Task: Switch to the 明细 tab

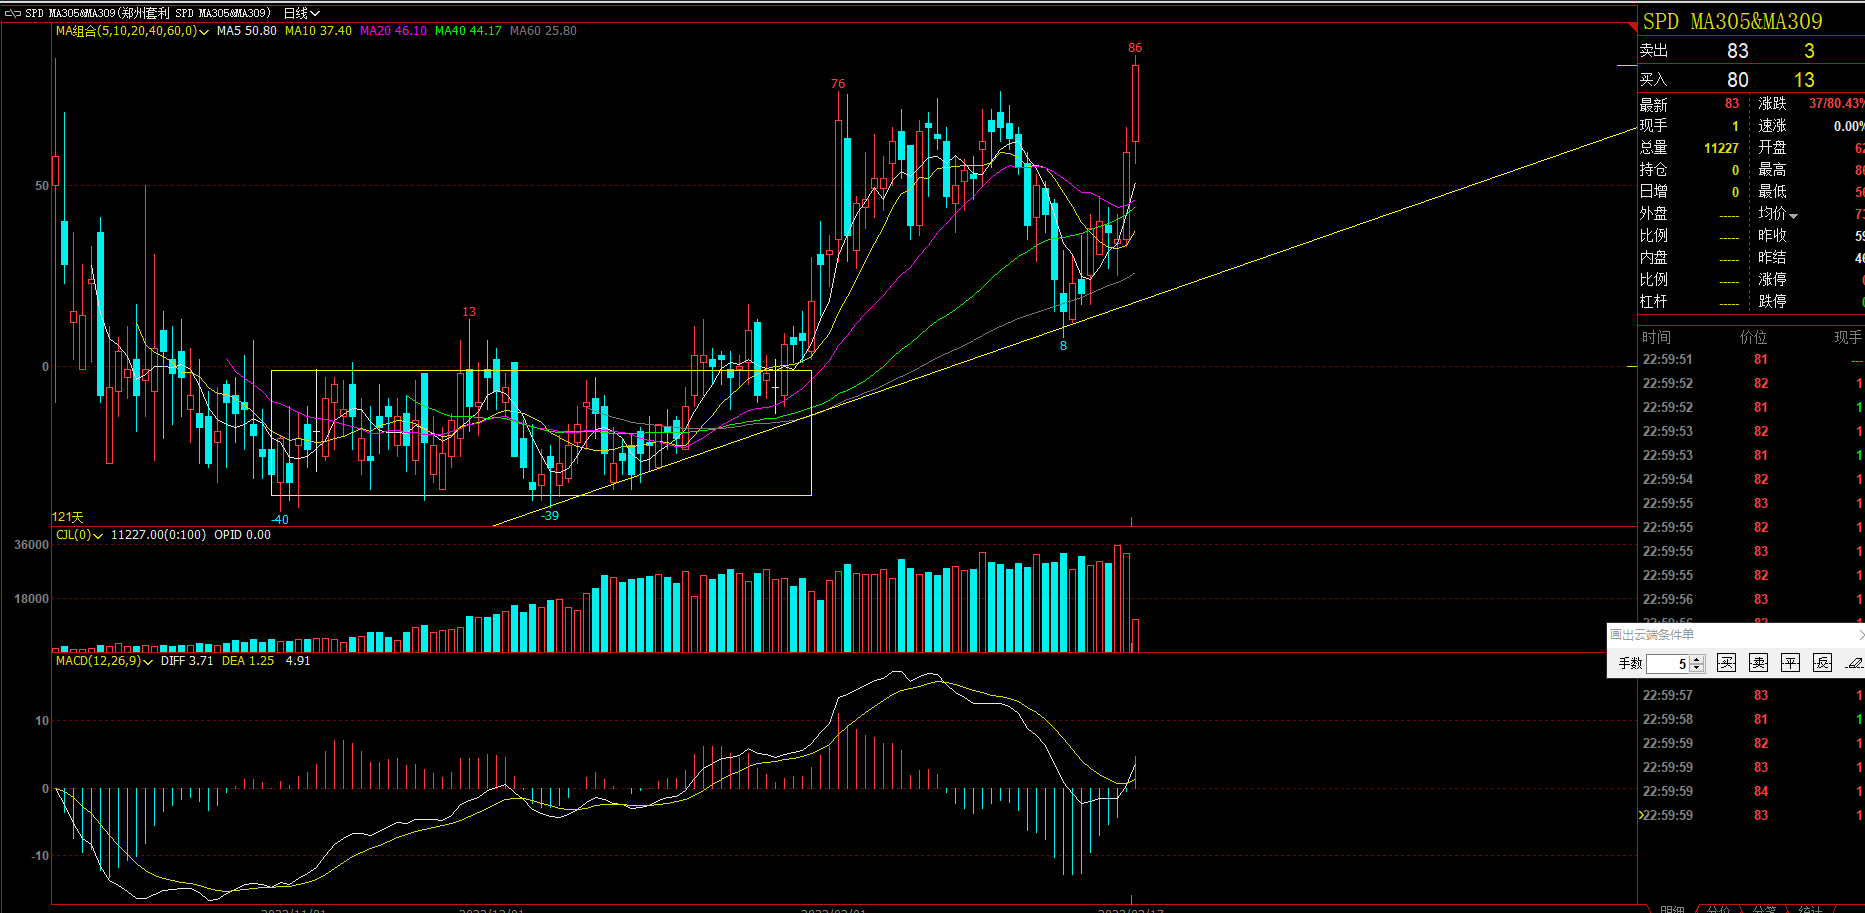Action: [1672, 908]
